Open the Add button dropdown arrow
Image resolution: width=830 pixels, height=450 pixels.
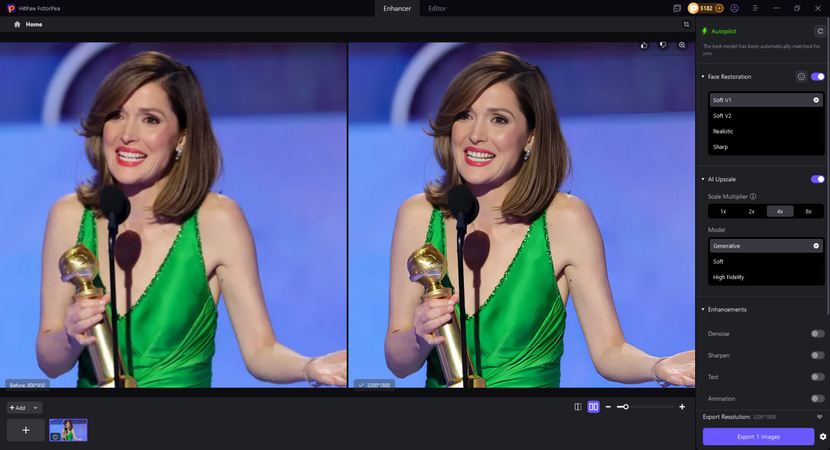click(x=35, y=408)
